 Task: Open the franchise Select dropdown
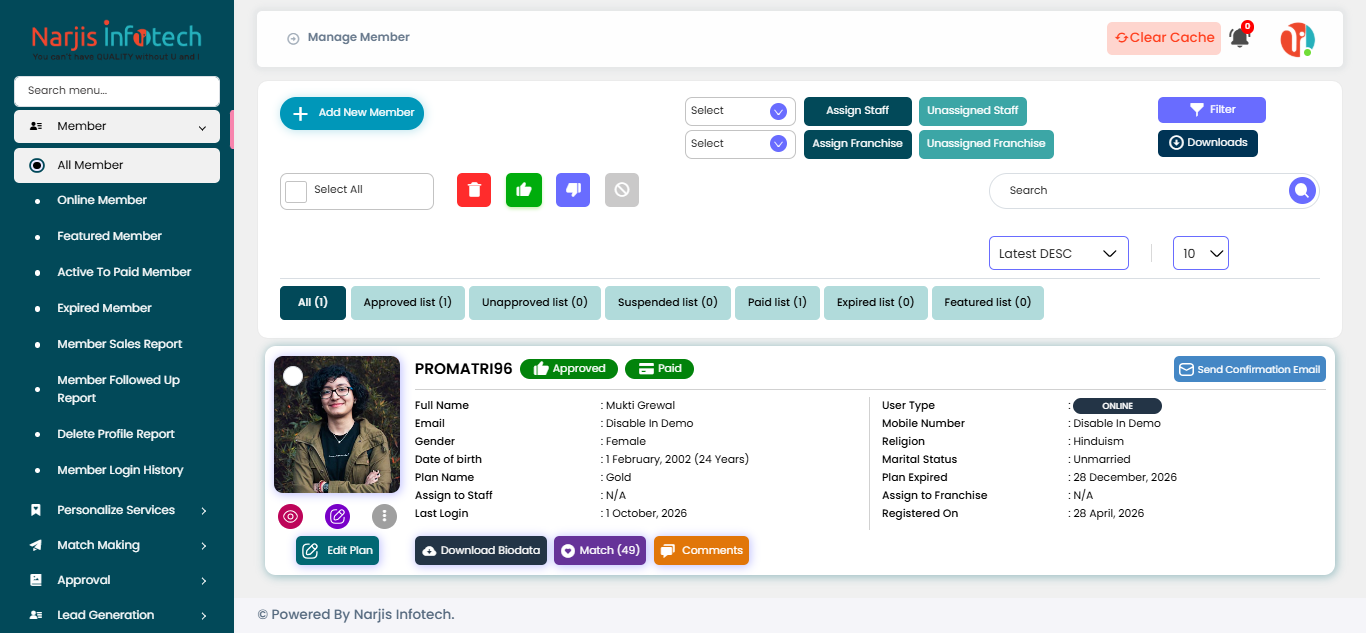point(740,144)
